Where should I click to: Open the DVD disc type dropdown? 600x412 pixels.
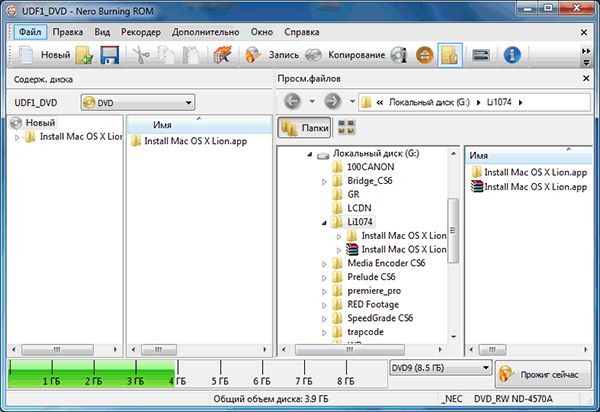(136, 102)
